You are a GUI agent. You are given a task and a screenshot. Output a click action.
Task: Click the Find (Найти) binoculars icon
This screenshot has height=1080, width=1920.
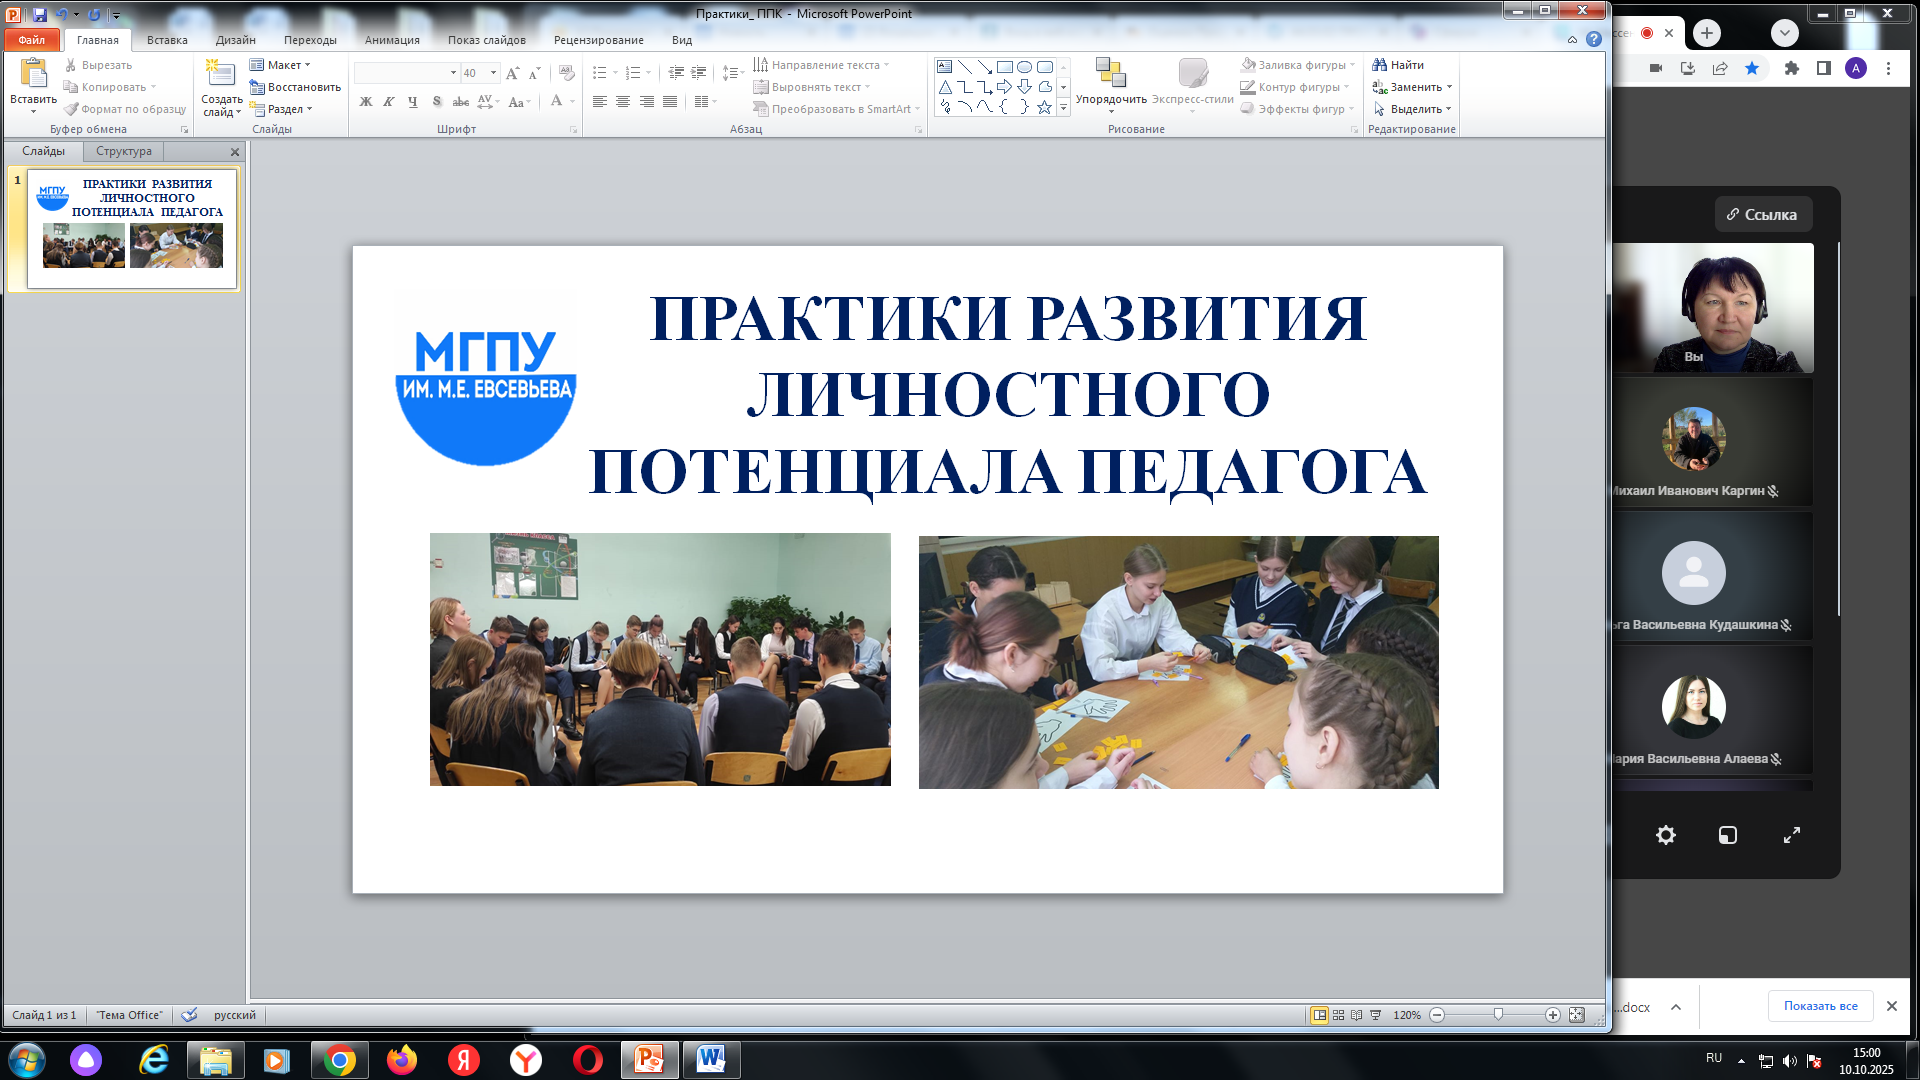(1380, 65)
